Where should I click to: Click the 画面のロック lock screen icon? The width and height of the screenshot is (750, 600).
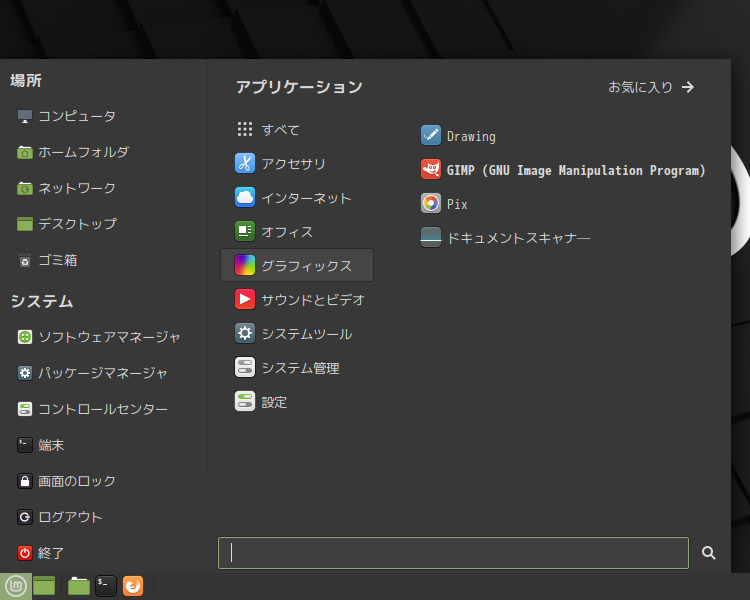[x=25, y=481]
